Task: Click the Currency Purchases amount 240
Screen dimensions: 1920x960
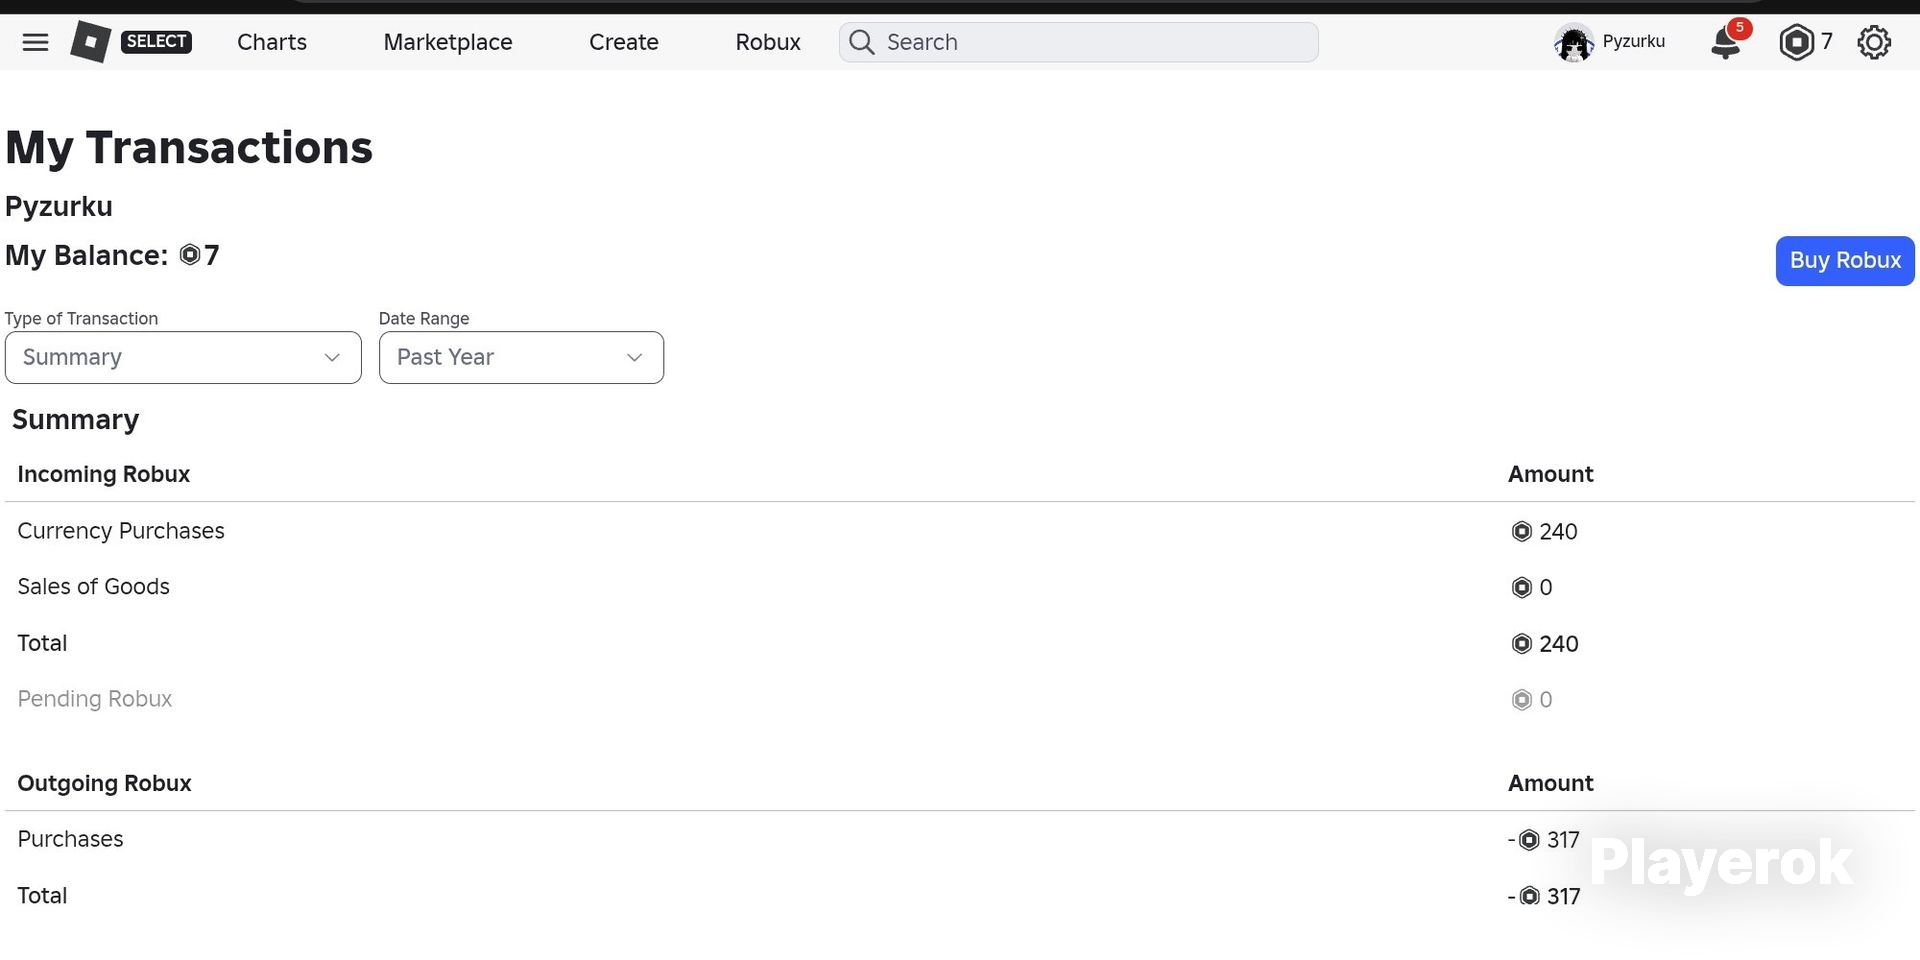Action: coord(1558,531)
